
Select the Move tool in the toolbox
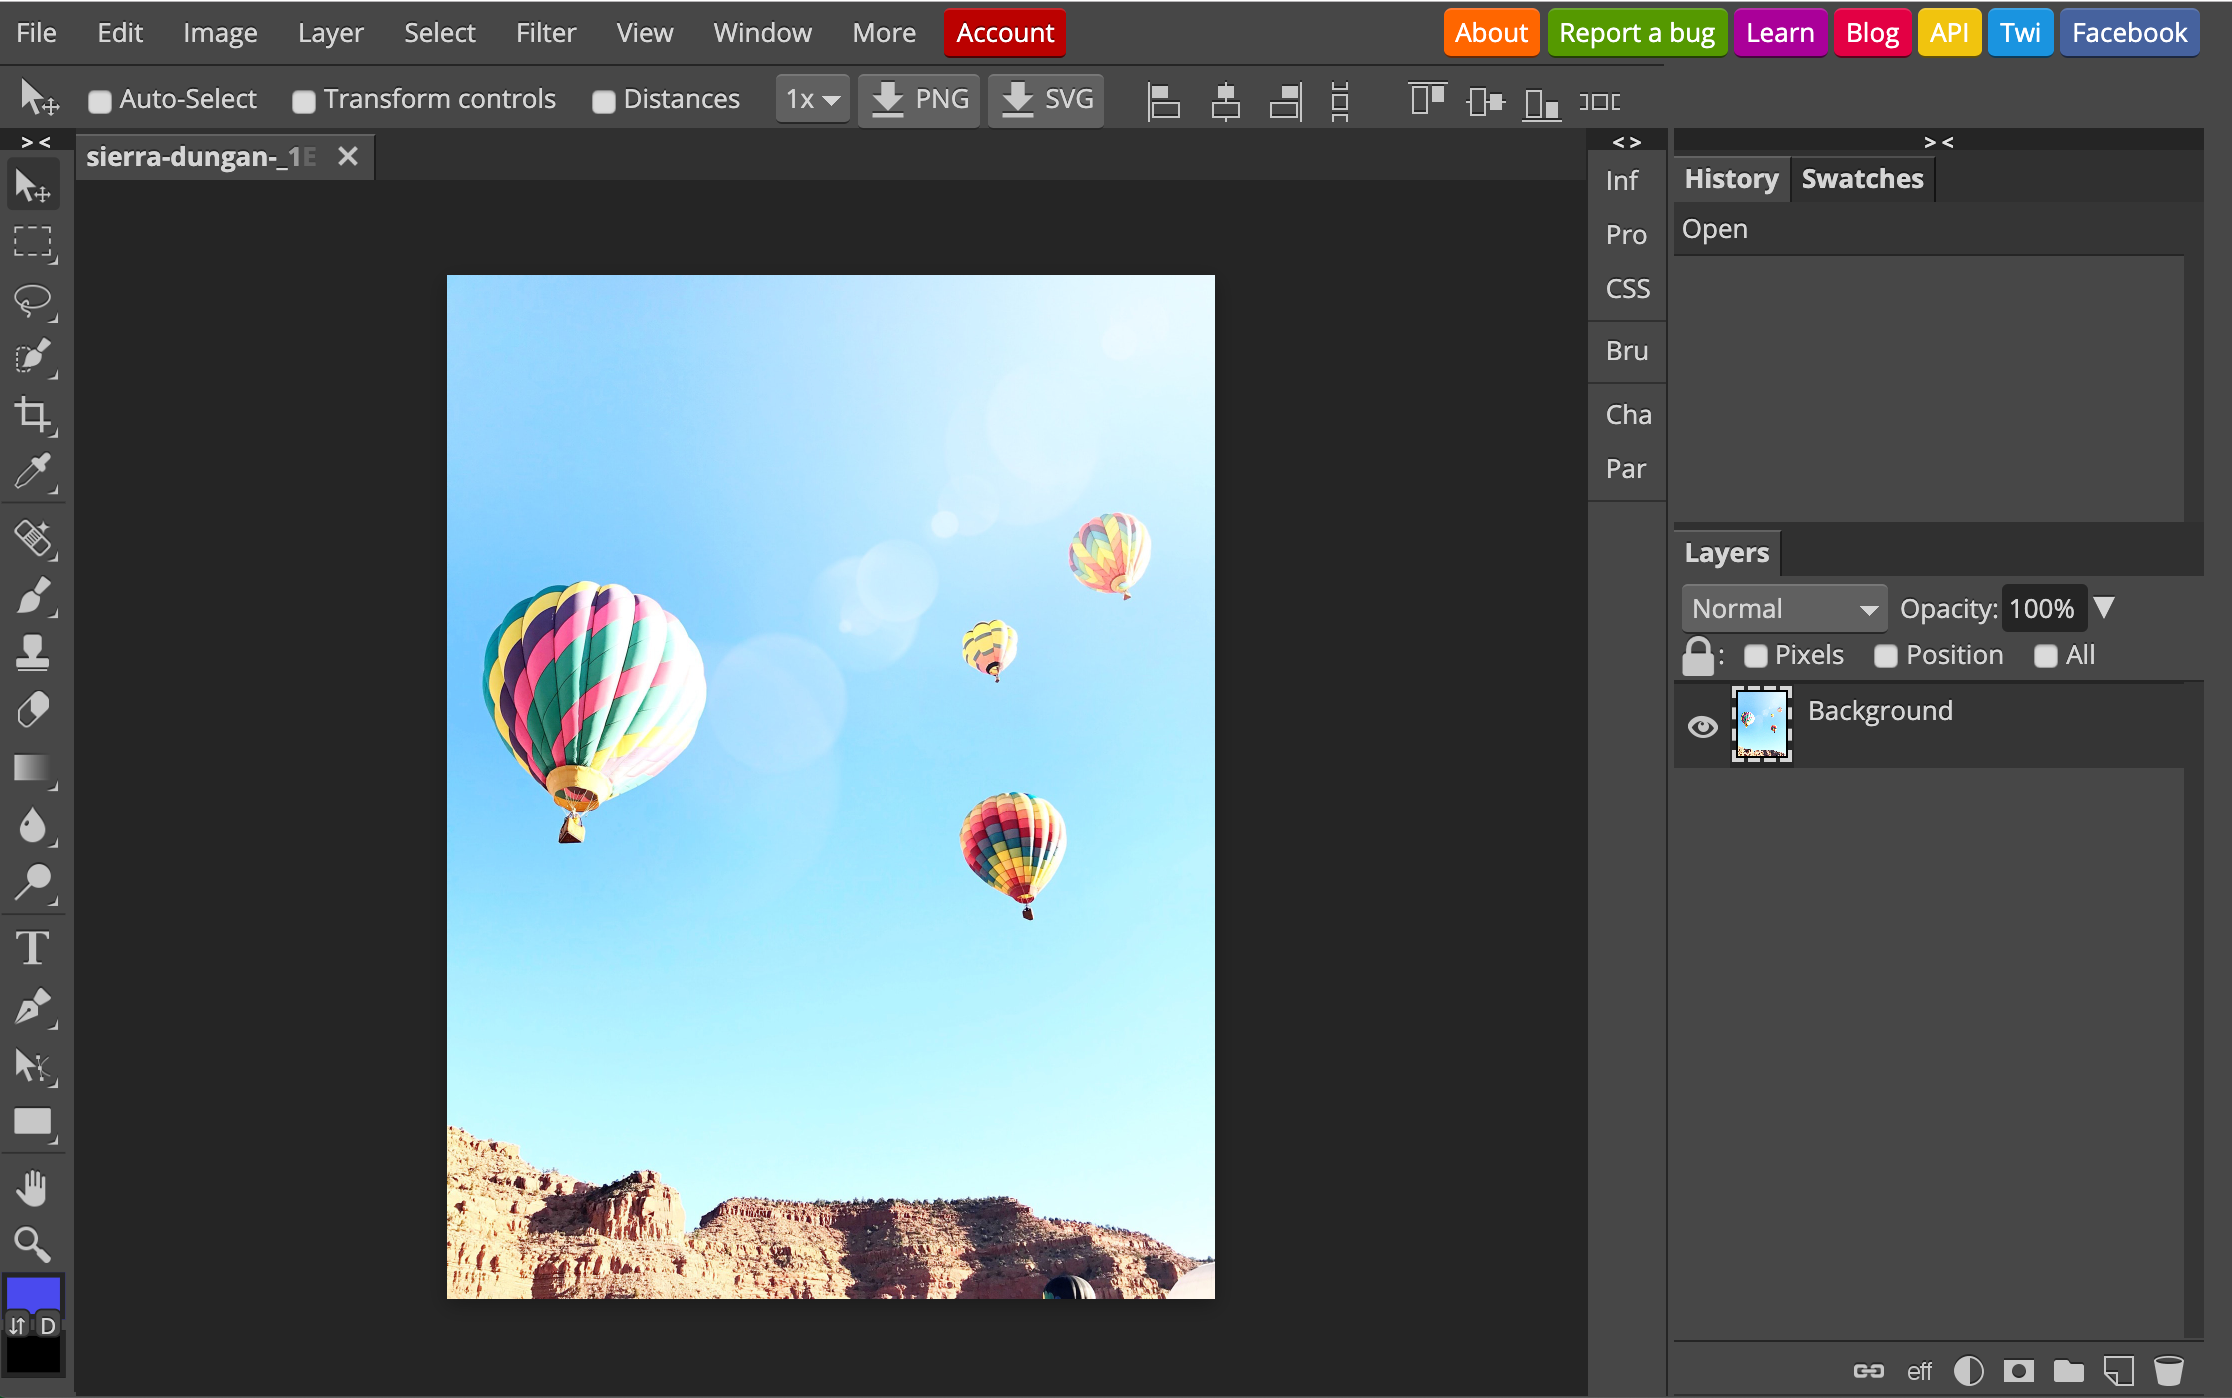[33, 186]
